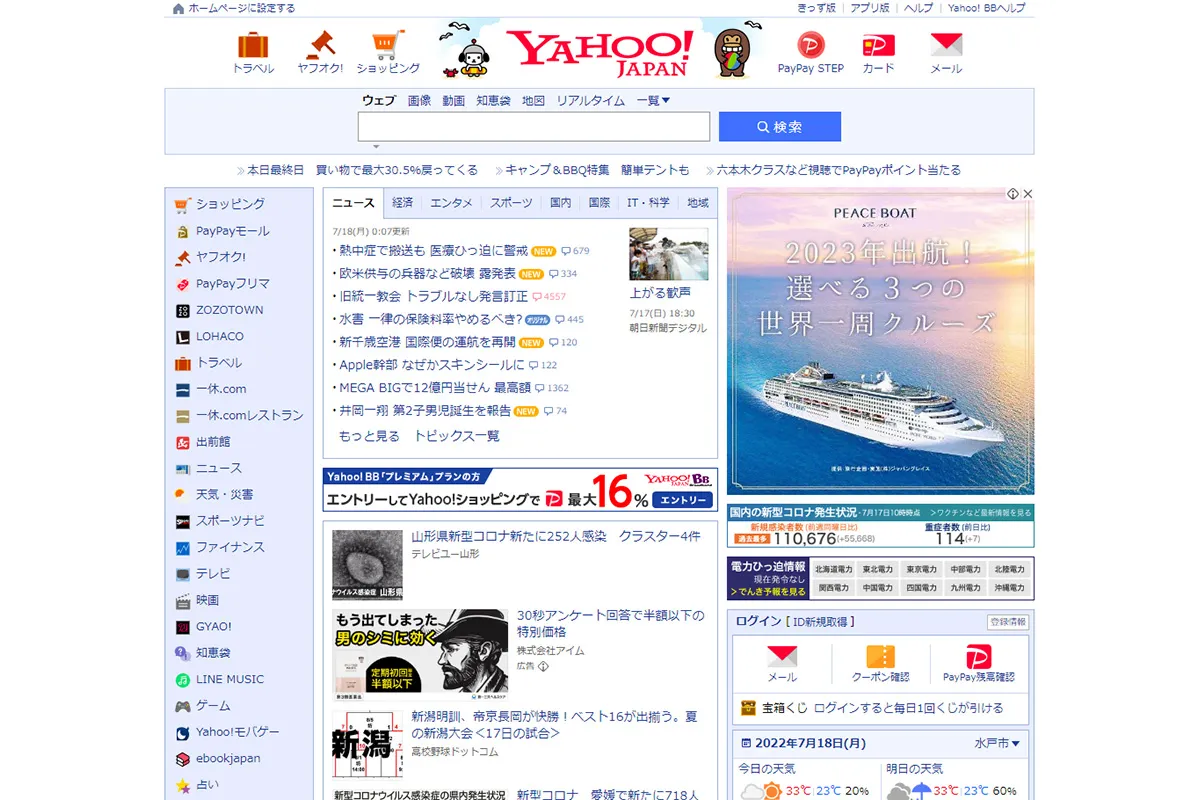The width and height of the screenshot is (1200, 800).
Task: Click ZOZOTOWN in the left sidebar
Action: (x=229, y=310)
